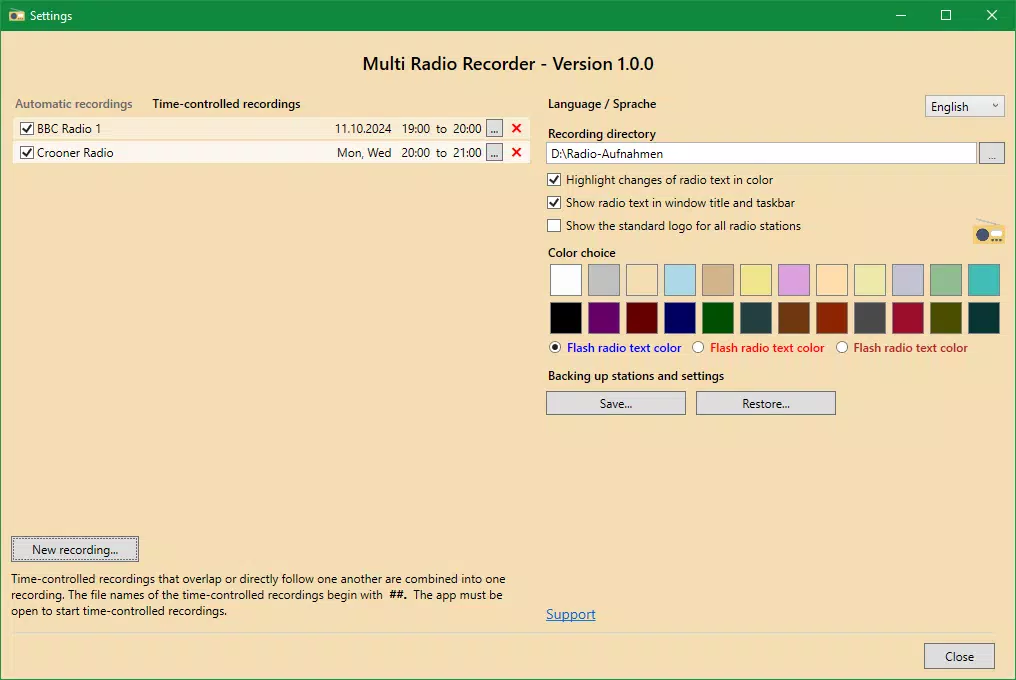Viewport: 1016px width, 680px height.
Task: Toggle show radio text in window title
Action: 554,203
